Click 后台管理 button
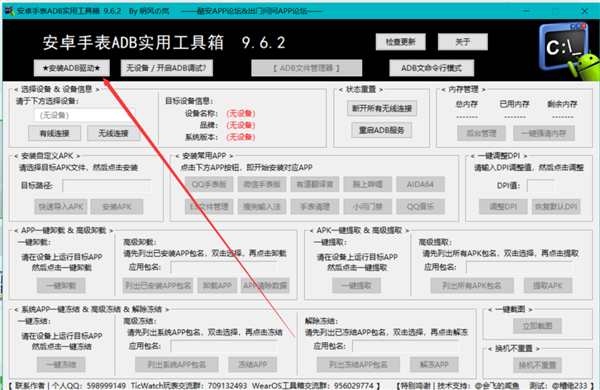The height and width of the screenshot is (390, 600). pos(481,133)
